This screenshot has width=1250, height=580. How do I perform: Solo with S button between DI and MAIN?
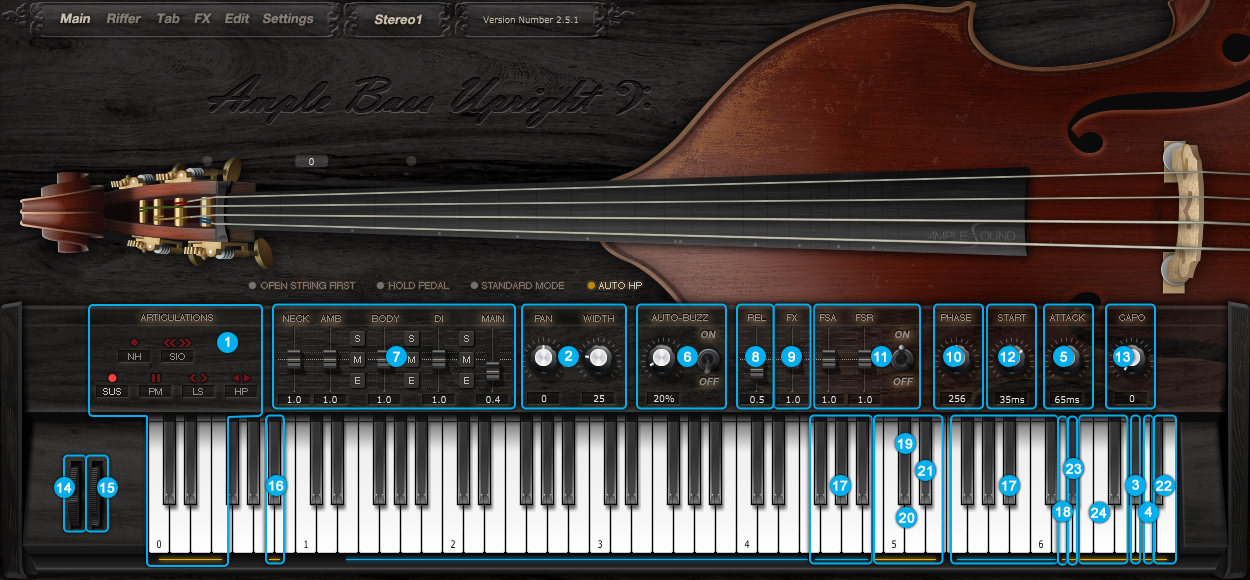[x=466, y=338]
